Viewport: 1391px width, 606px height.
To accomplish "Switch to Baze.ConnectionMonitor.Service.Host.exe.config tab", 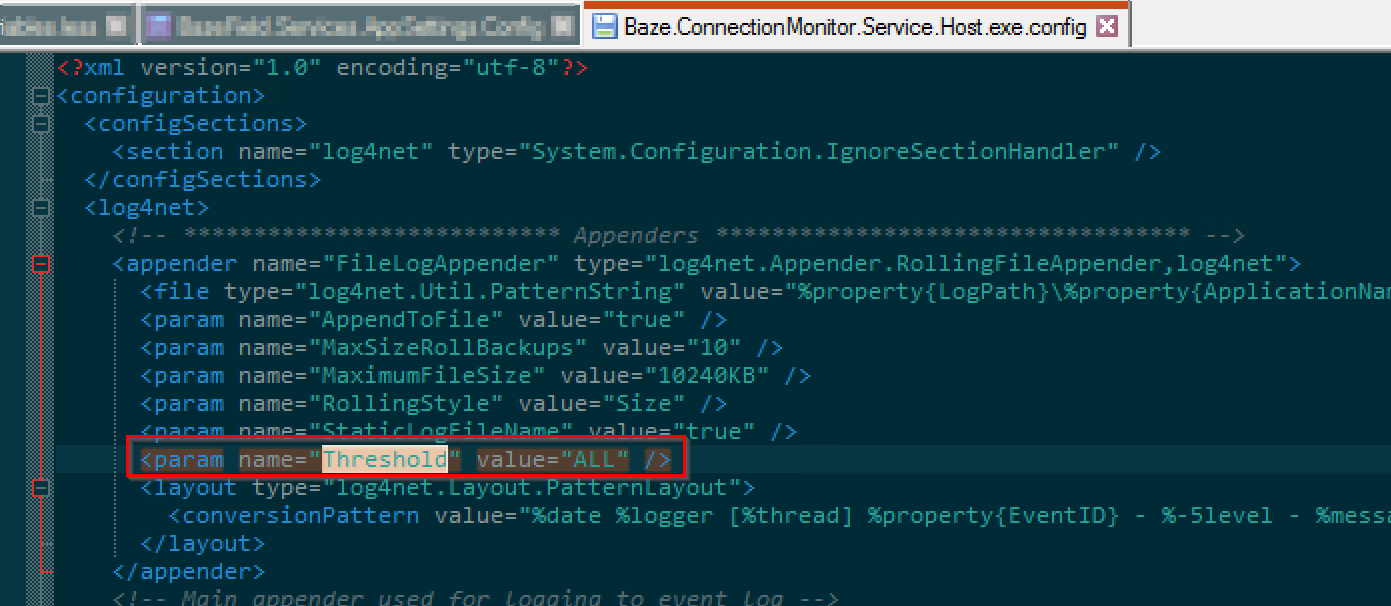I will tap(855, 27).
